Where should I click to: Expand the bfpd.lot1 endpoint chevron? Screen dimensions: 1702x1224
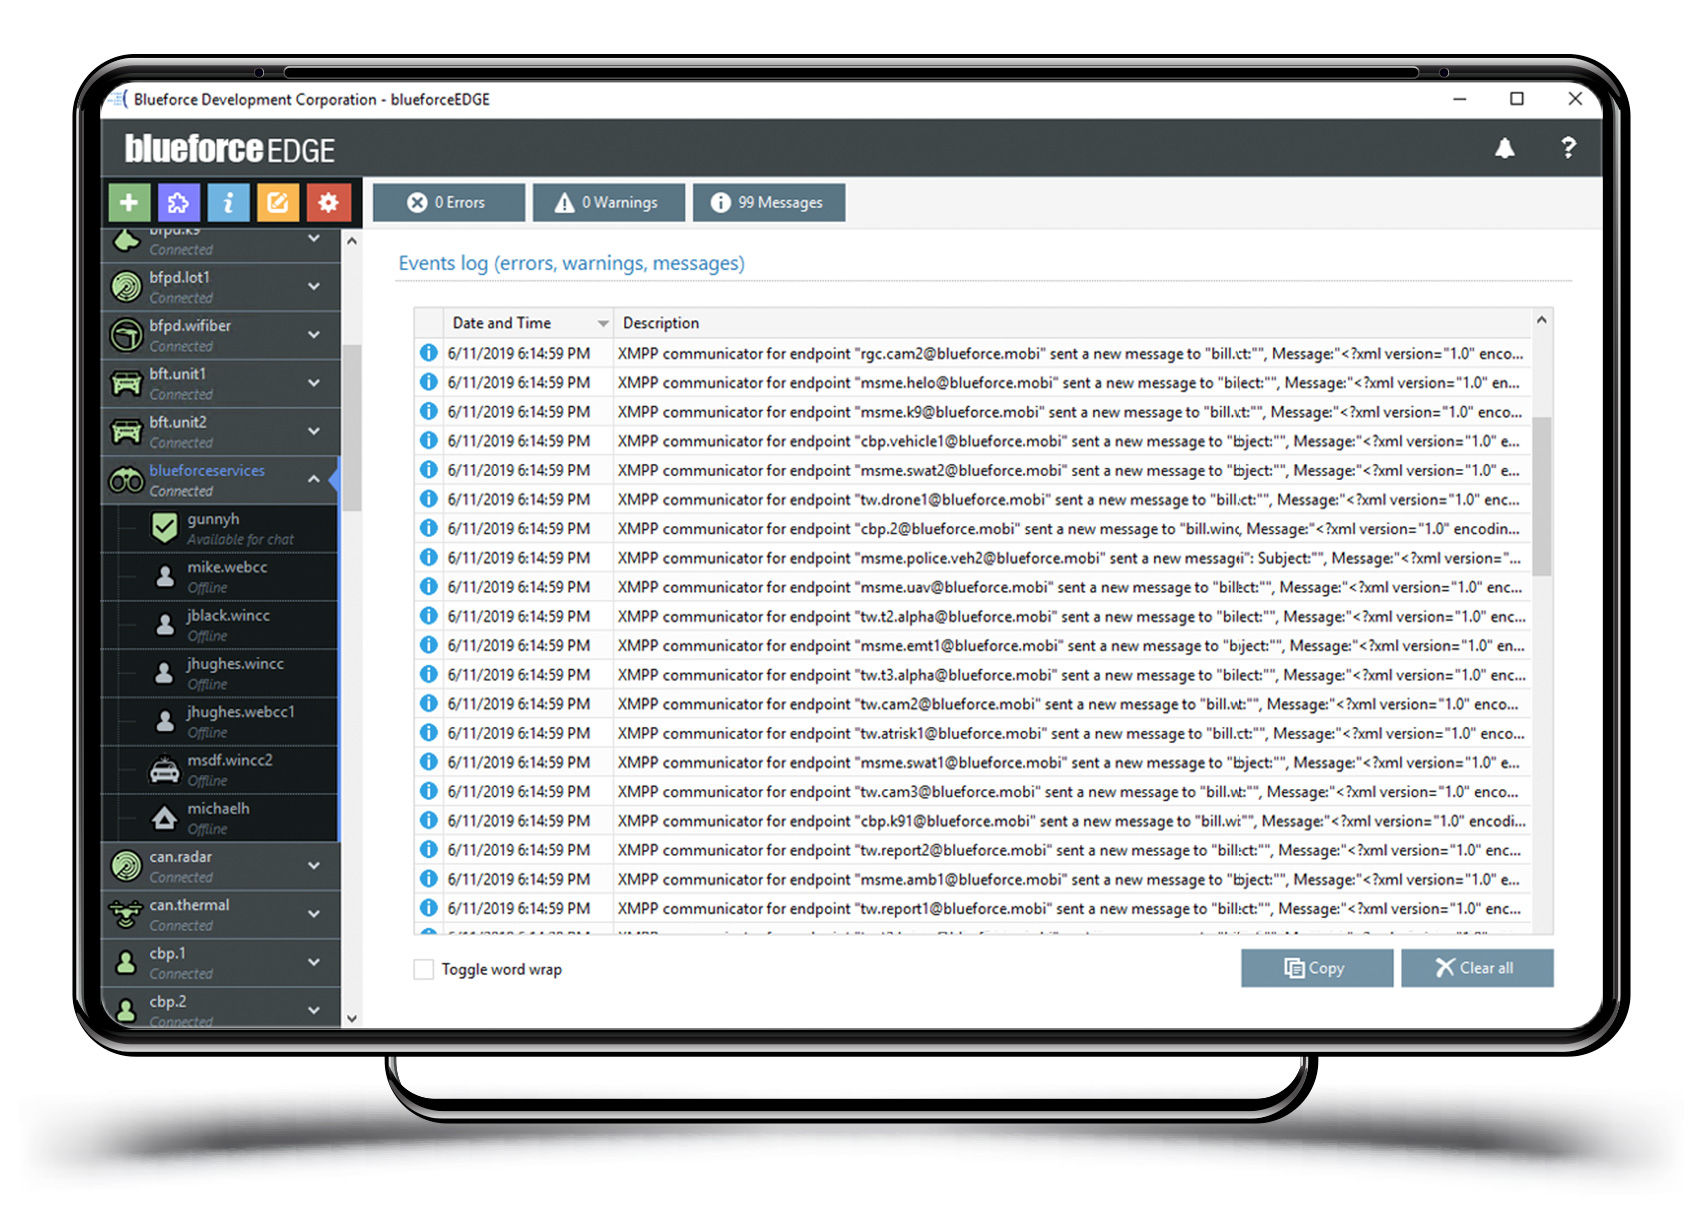(x=314, y=287)
